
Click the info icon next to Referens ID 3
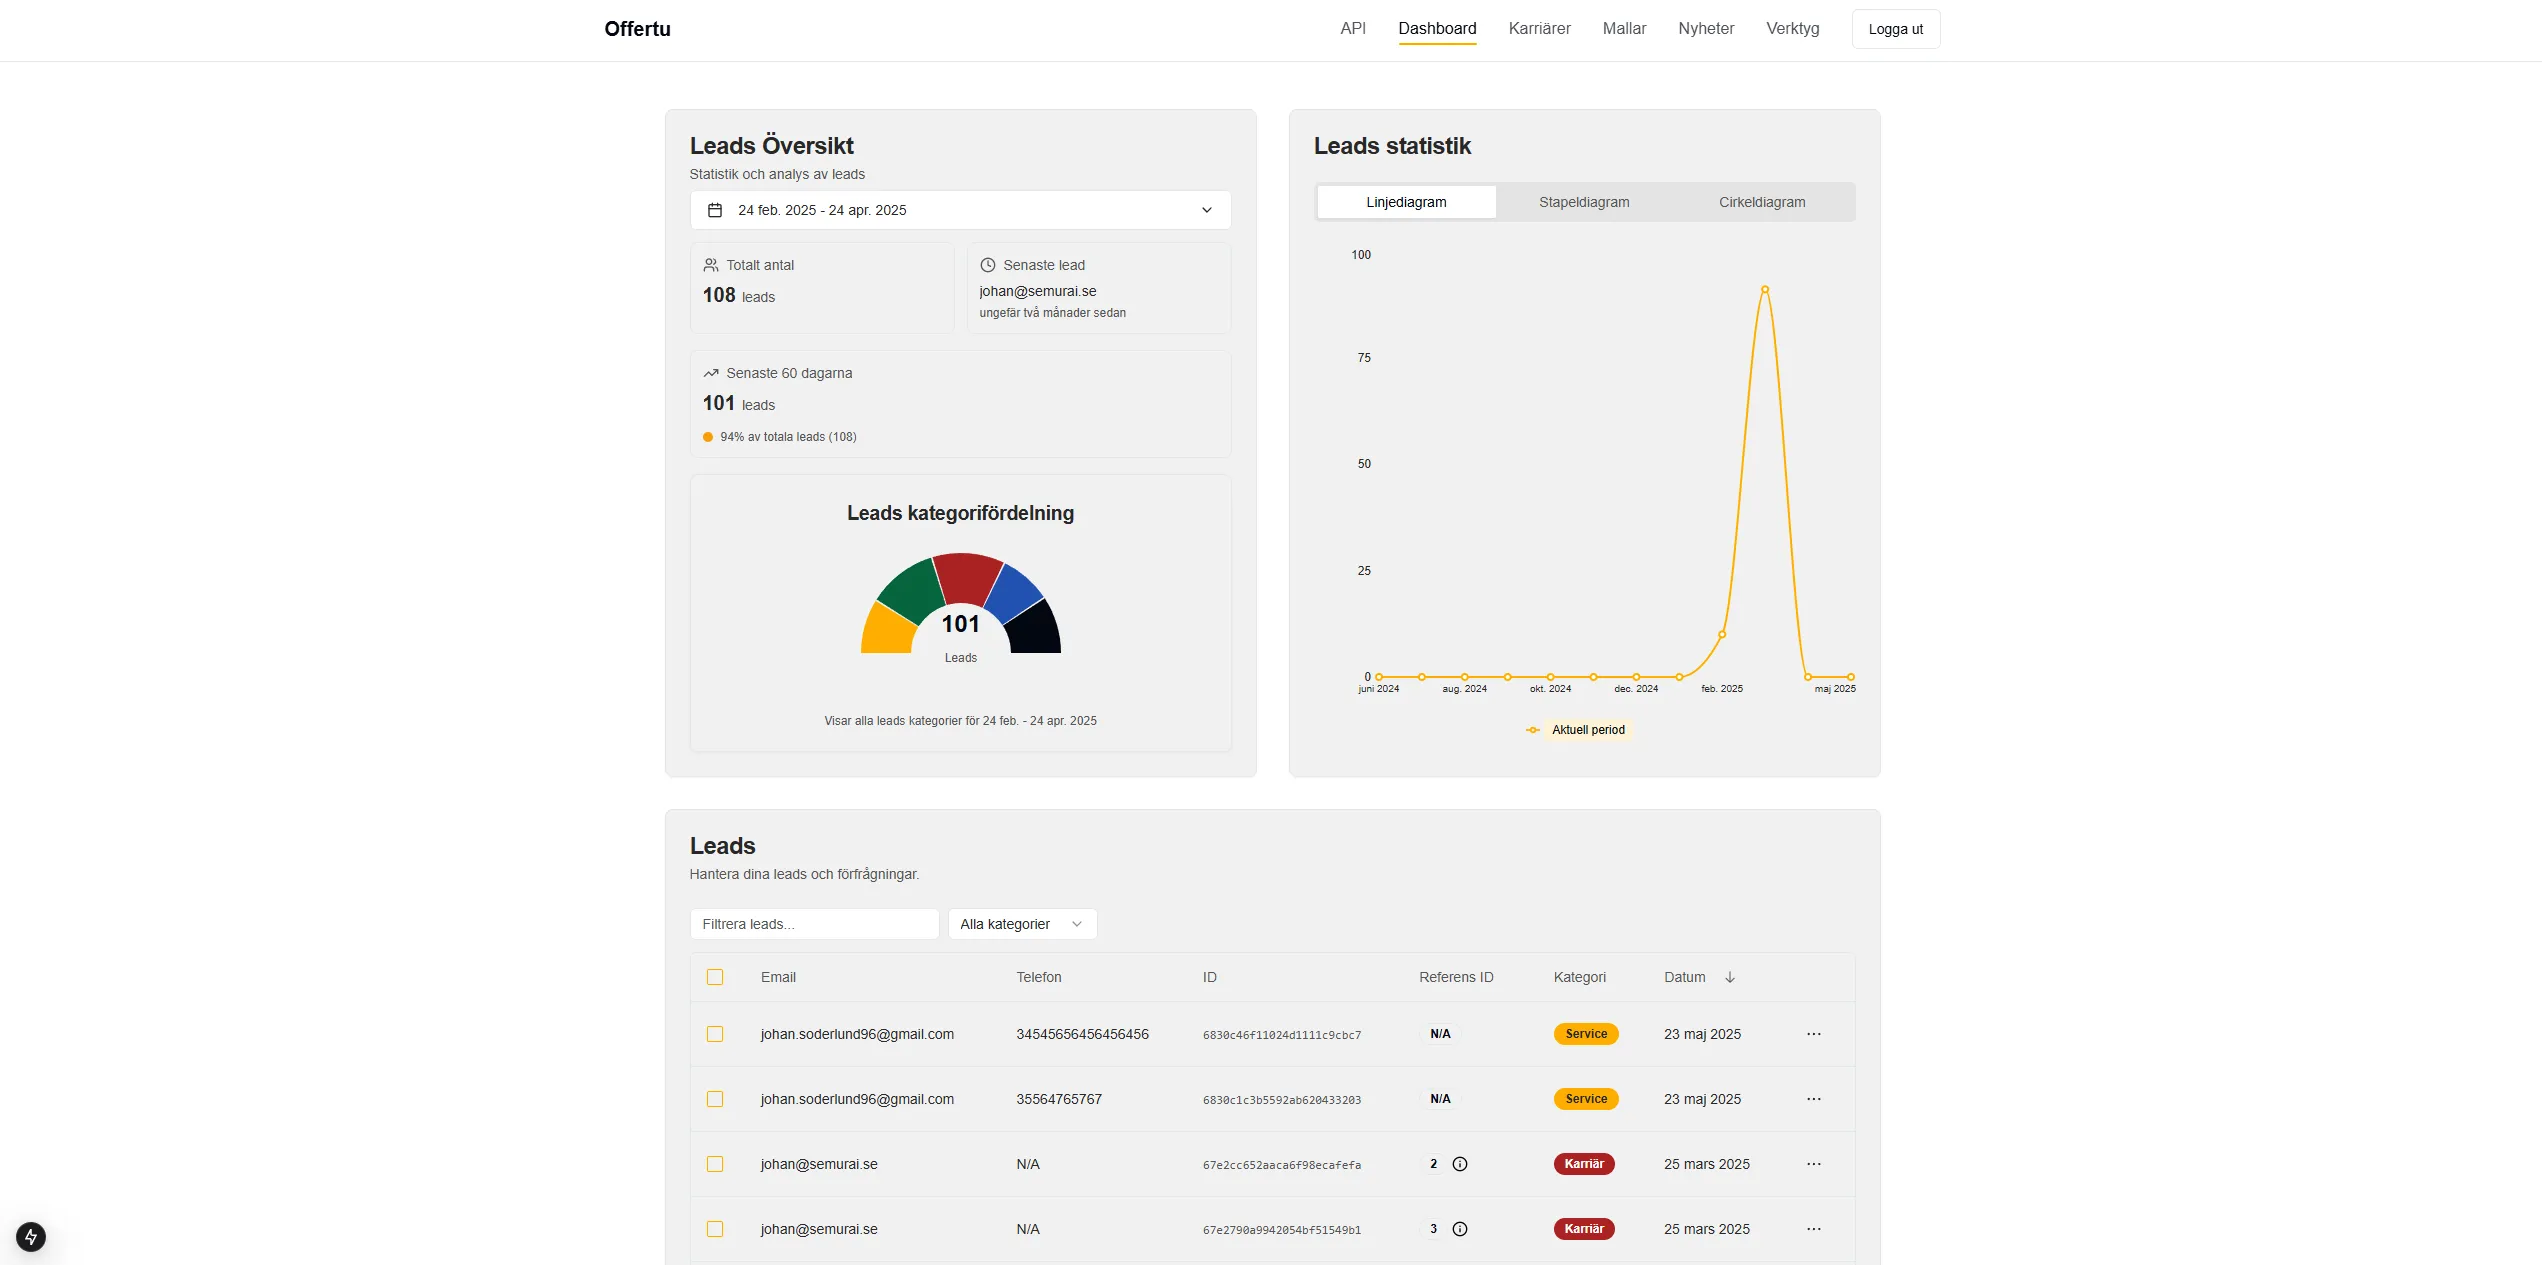(x=1460, y=1229)
